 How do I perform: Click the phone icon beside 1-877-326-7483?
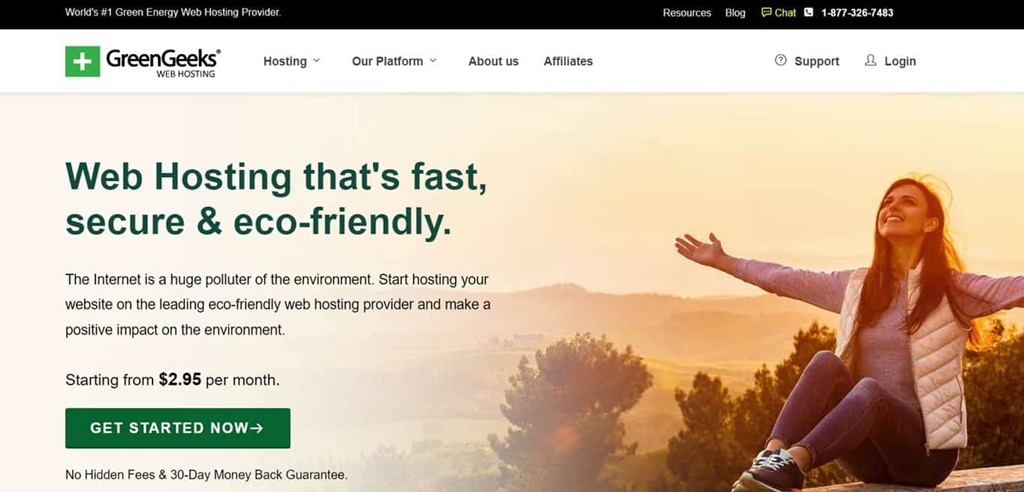(808, 12)
